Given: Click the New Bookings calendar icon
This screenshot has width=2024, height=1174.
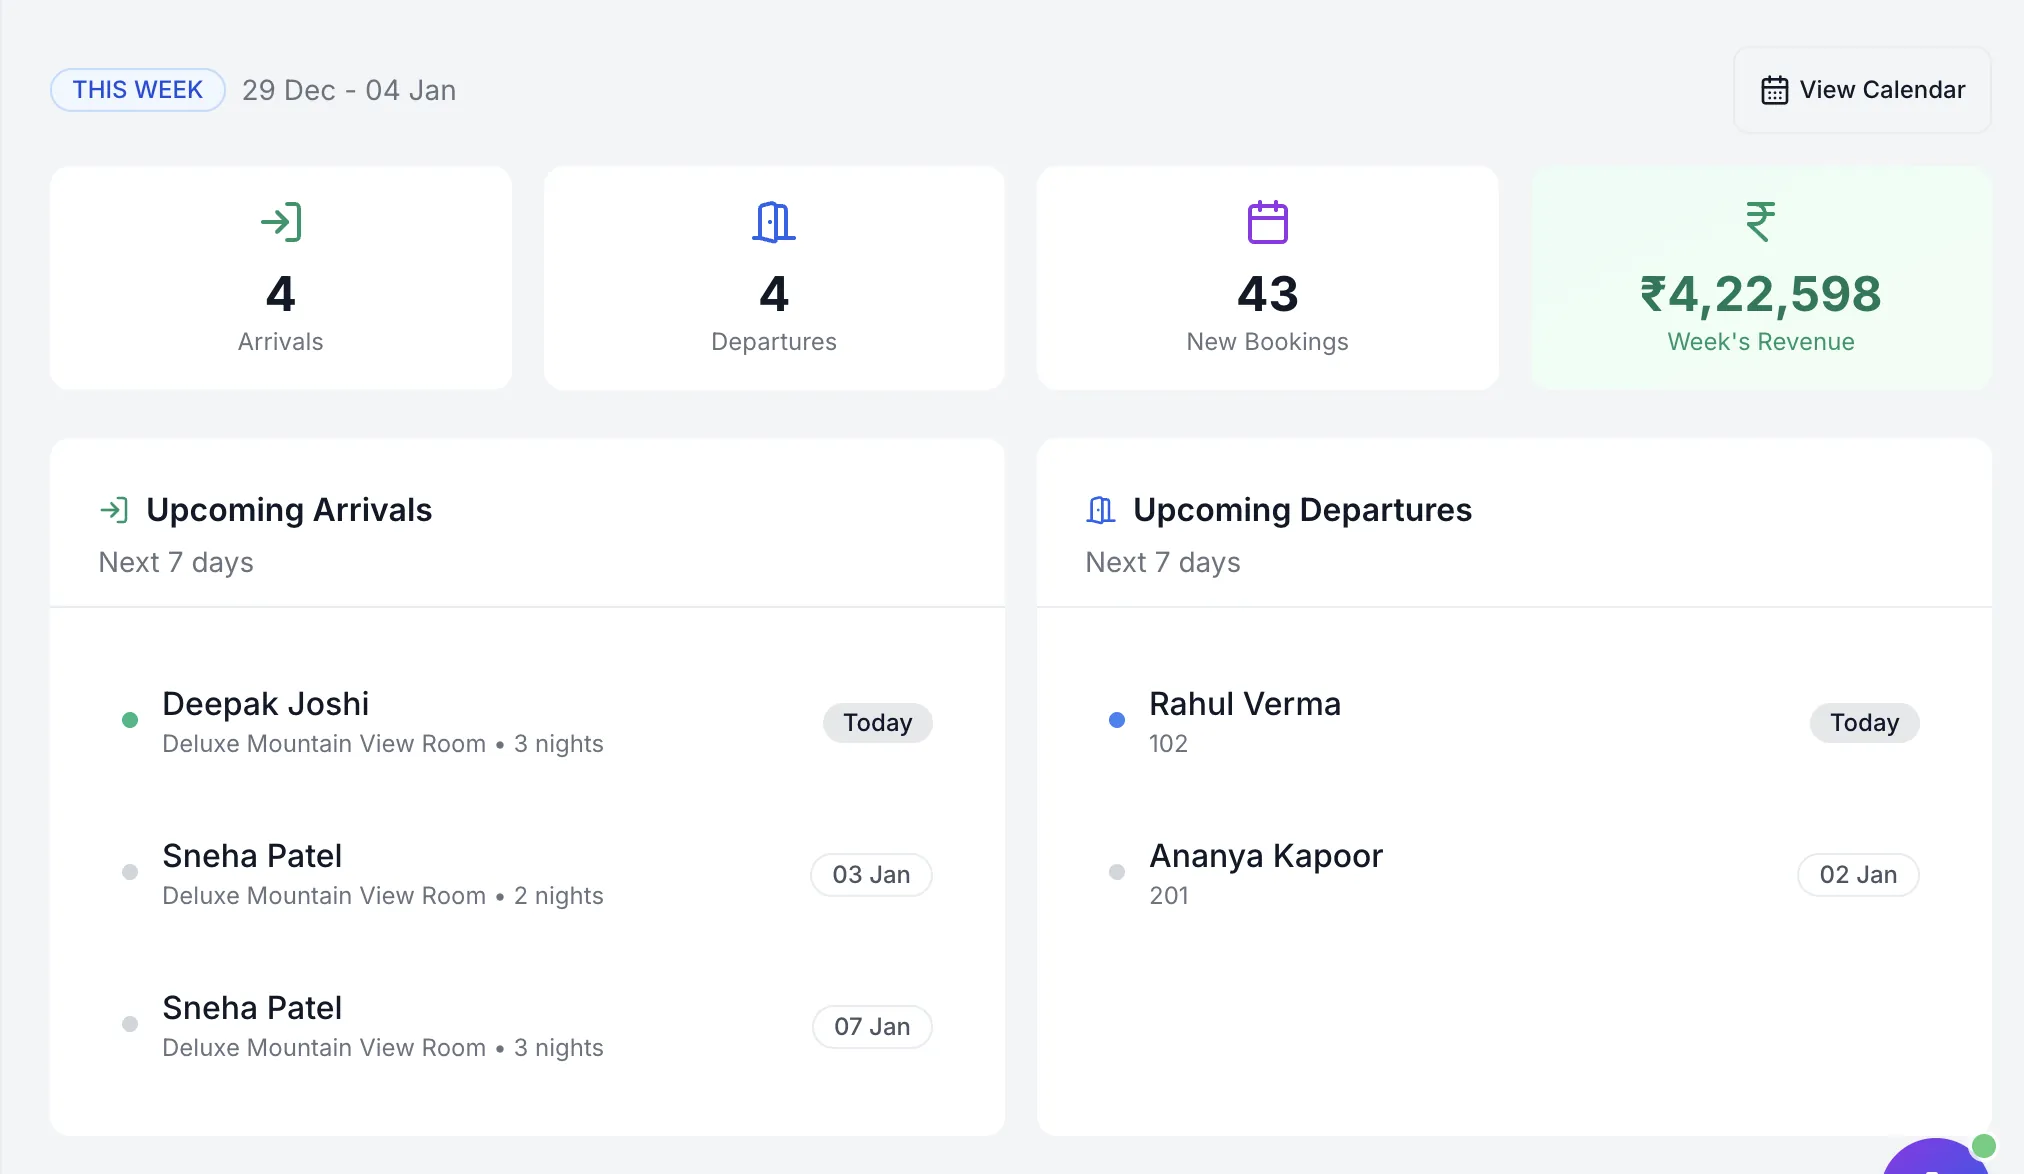Looking at the screenshot, I should (x=1268, y=222).
